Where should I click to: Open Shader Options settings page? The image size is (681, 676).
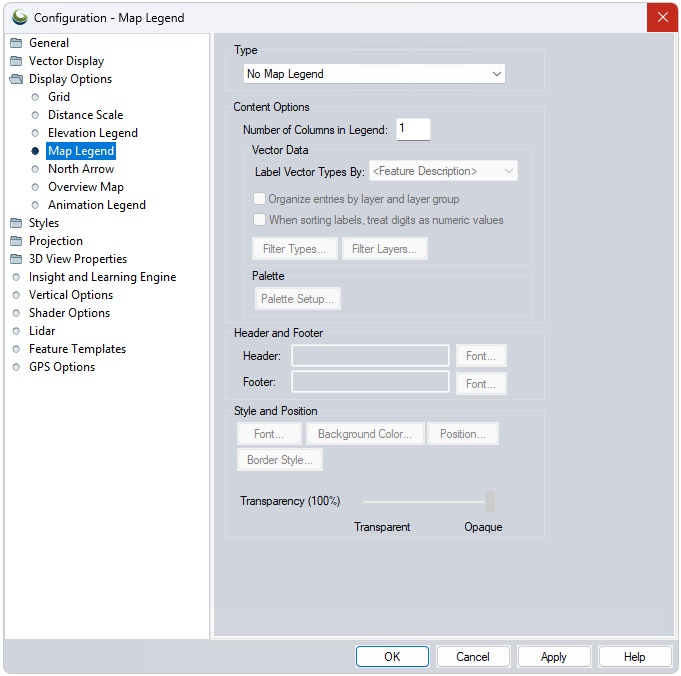(69, 313)
